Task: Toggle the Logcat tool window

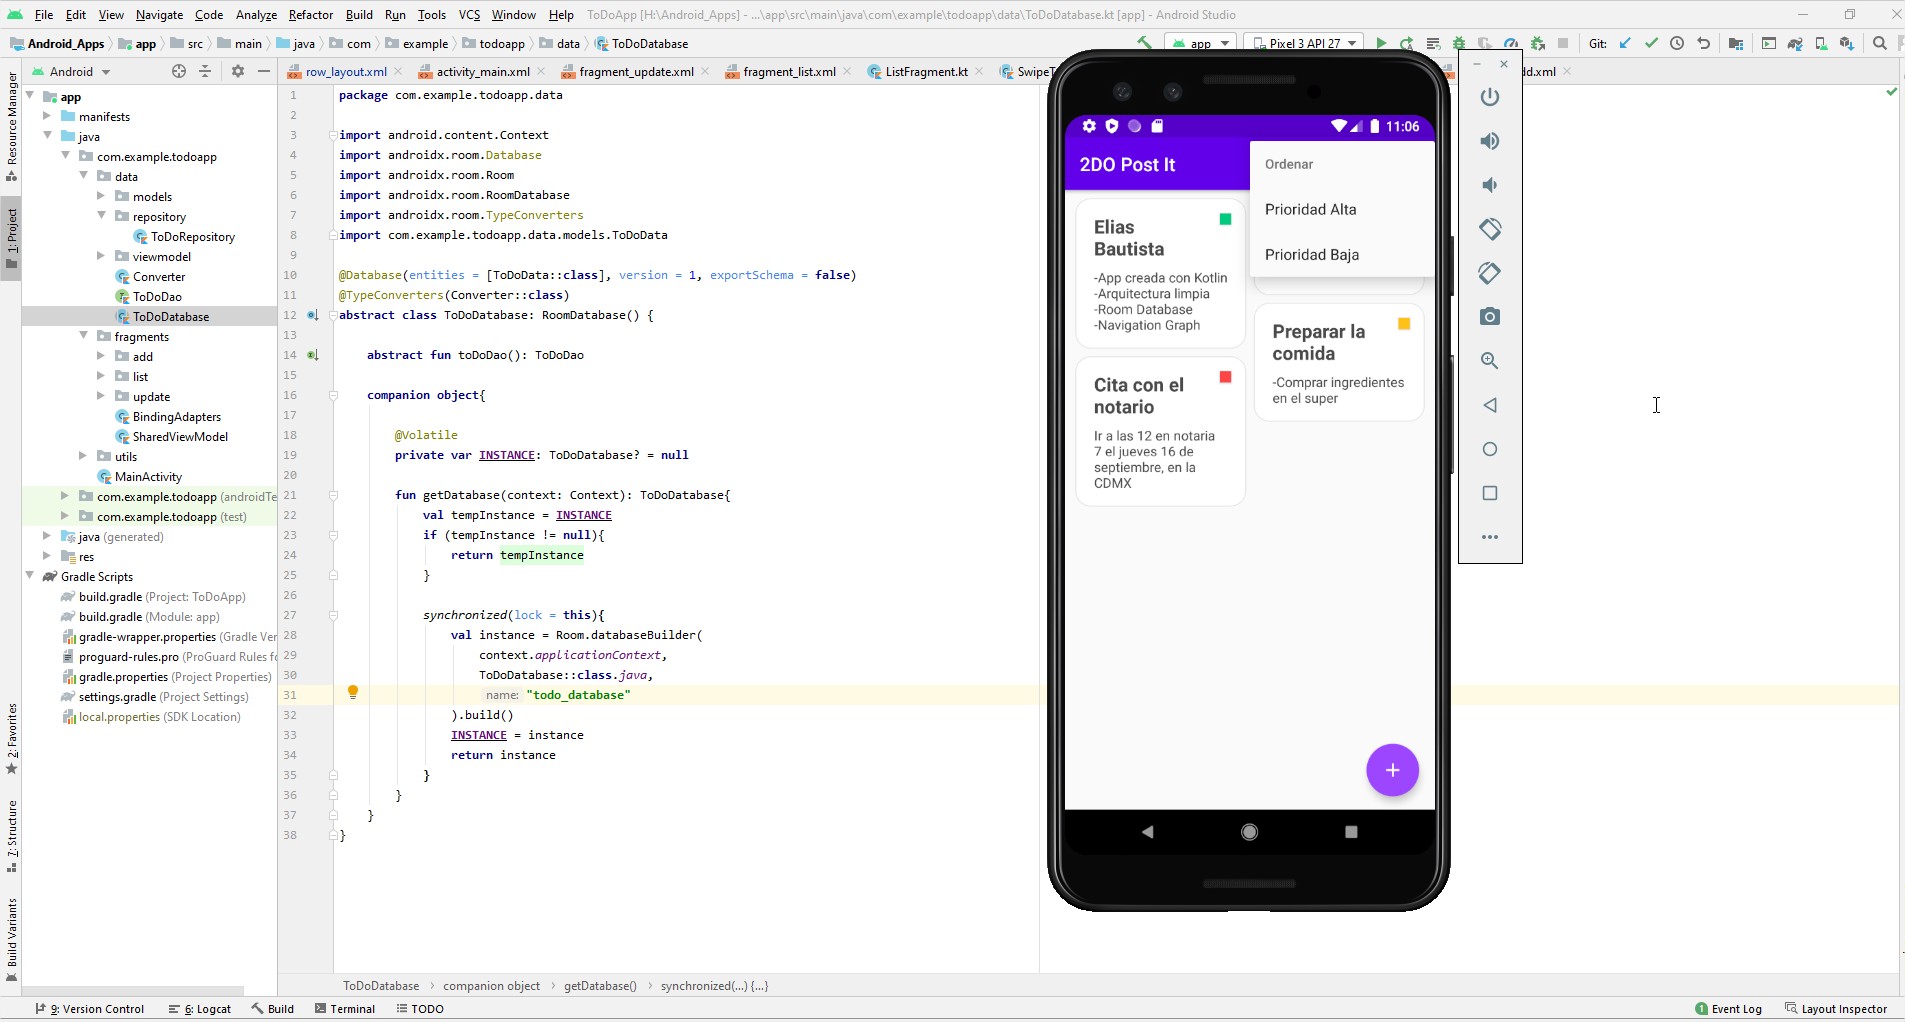Action: 200,1009
